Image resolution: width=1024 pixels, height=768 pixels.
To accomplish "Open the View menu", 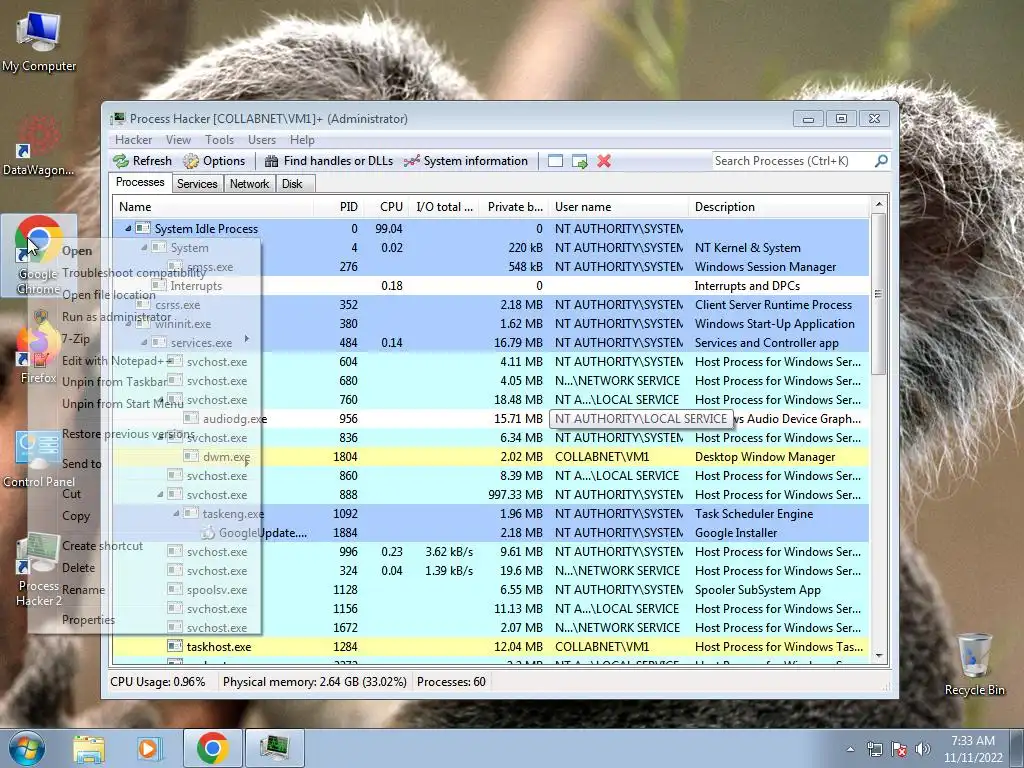I will pos(178,140).
